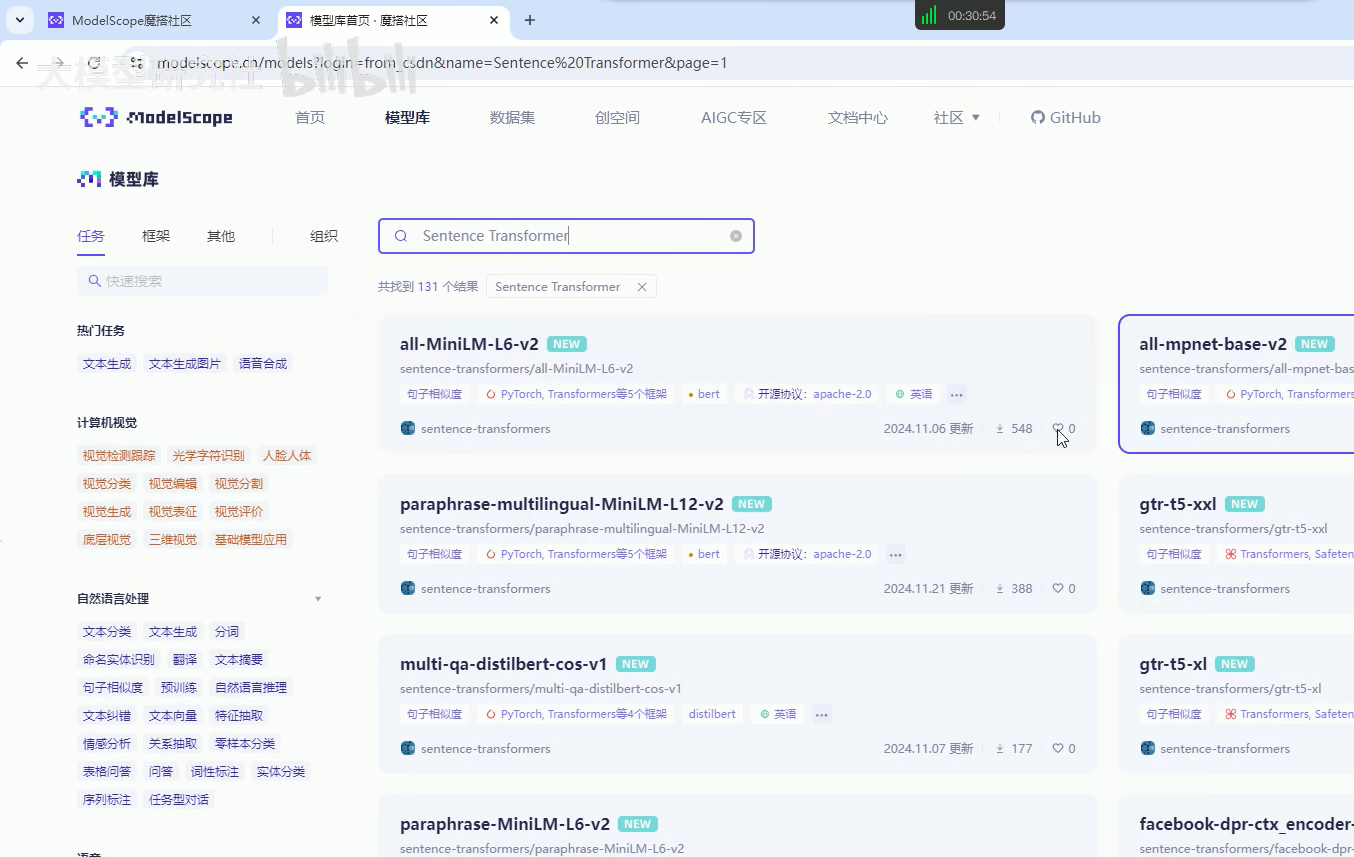Click the bert tag on all-MiniLM-L6-v2 card
The image size is (1354, 857).
coord(703,394)
